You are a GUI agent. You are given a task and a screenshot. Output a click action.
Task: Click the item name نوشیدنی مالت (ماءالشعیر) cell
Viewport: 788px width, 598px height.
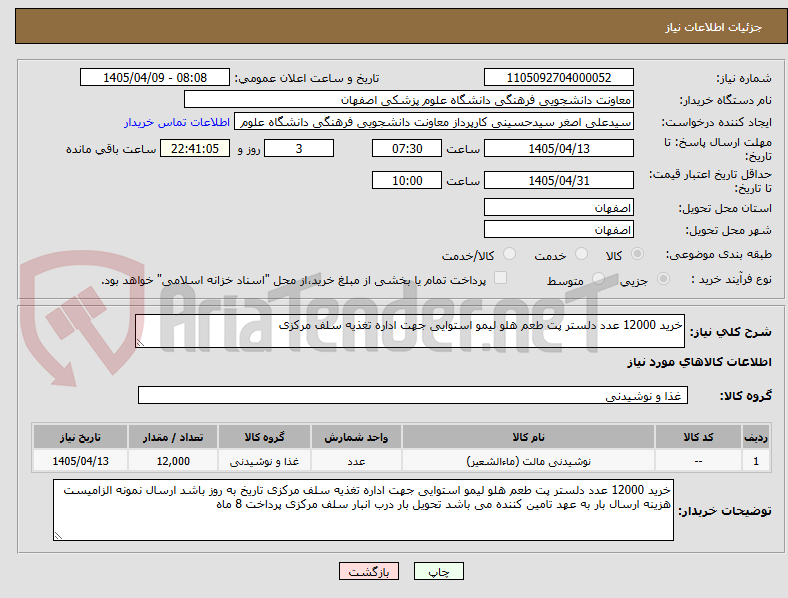[x=528, y=461]
